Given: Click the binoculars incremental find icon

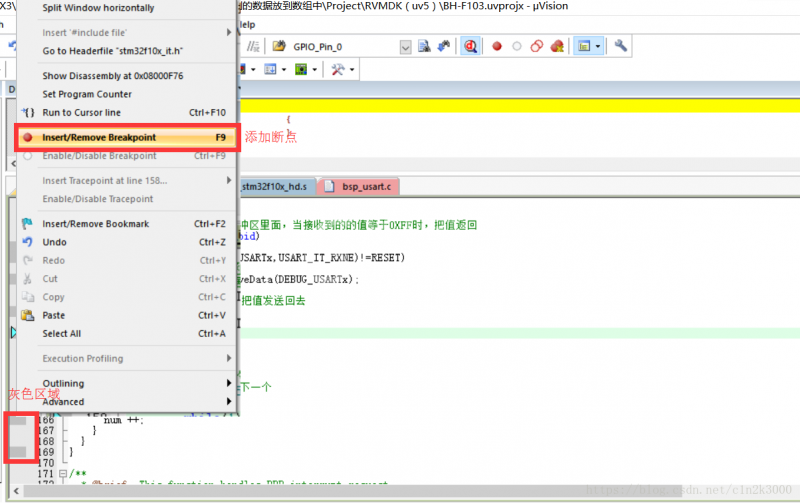Looking at the screenshot, I should pos(444,46).
